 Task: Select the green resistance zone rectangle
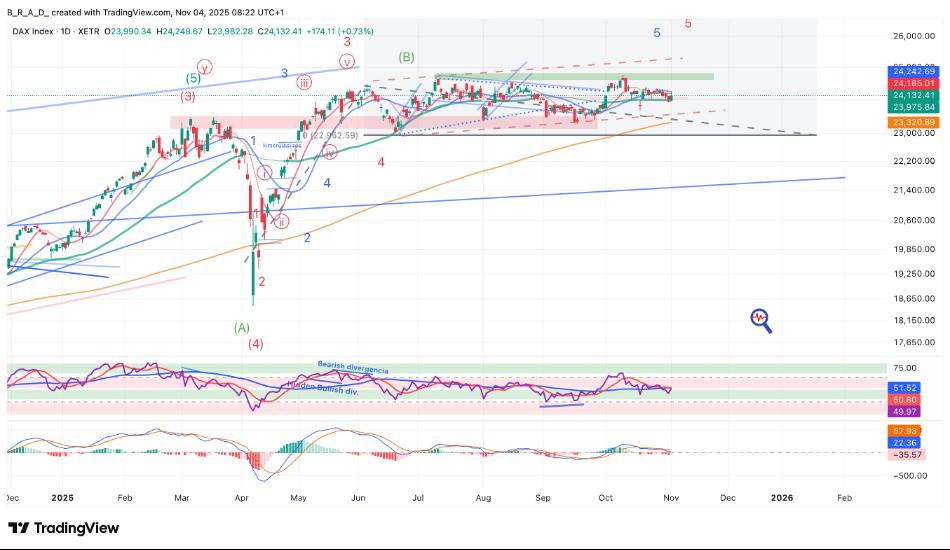tap(574, 77)
